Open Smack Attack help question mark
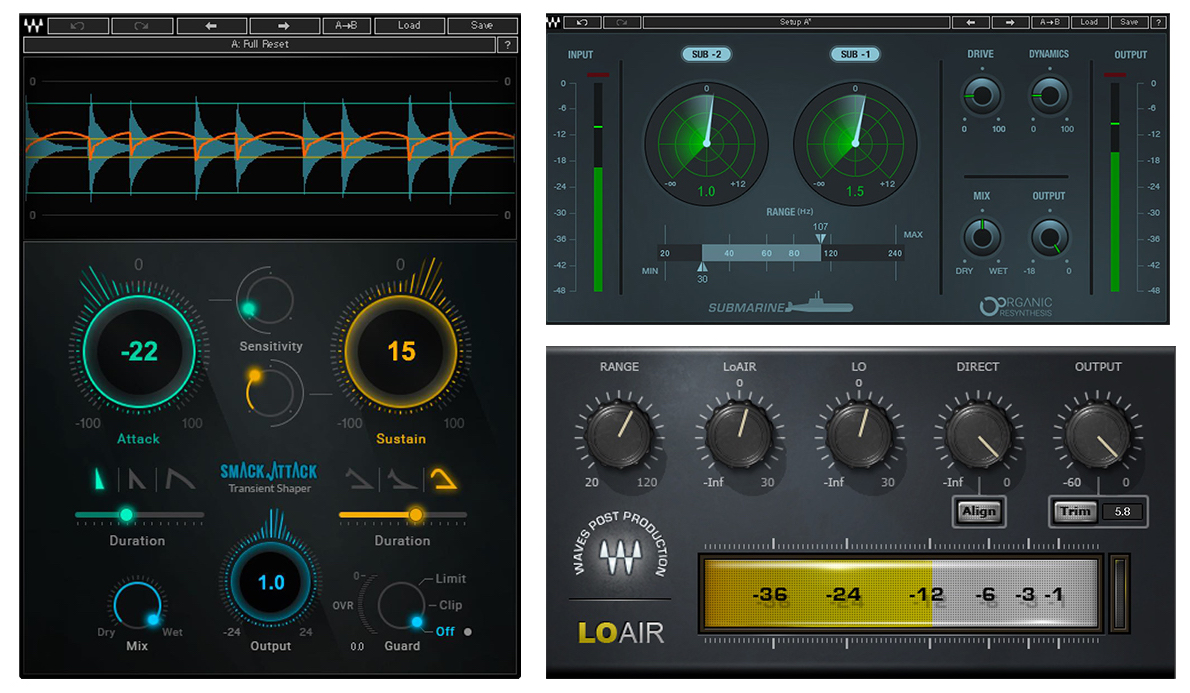1190x693 pixels. (x=508, y=45)
